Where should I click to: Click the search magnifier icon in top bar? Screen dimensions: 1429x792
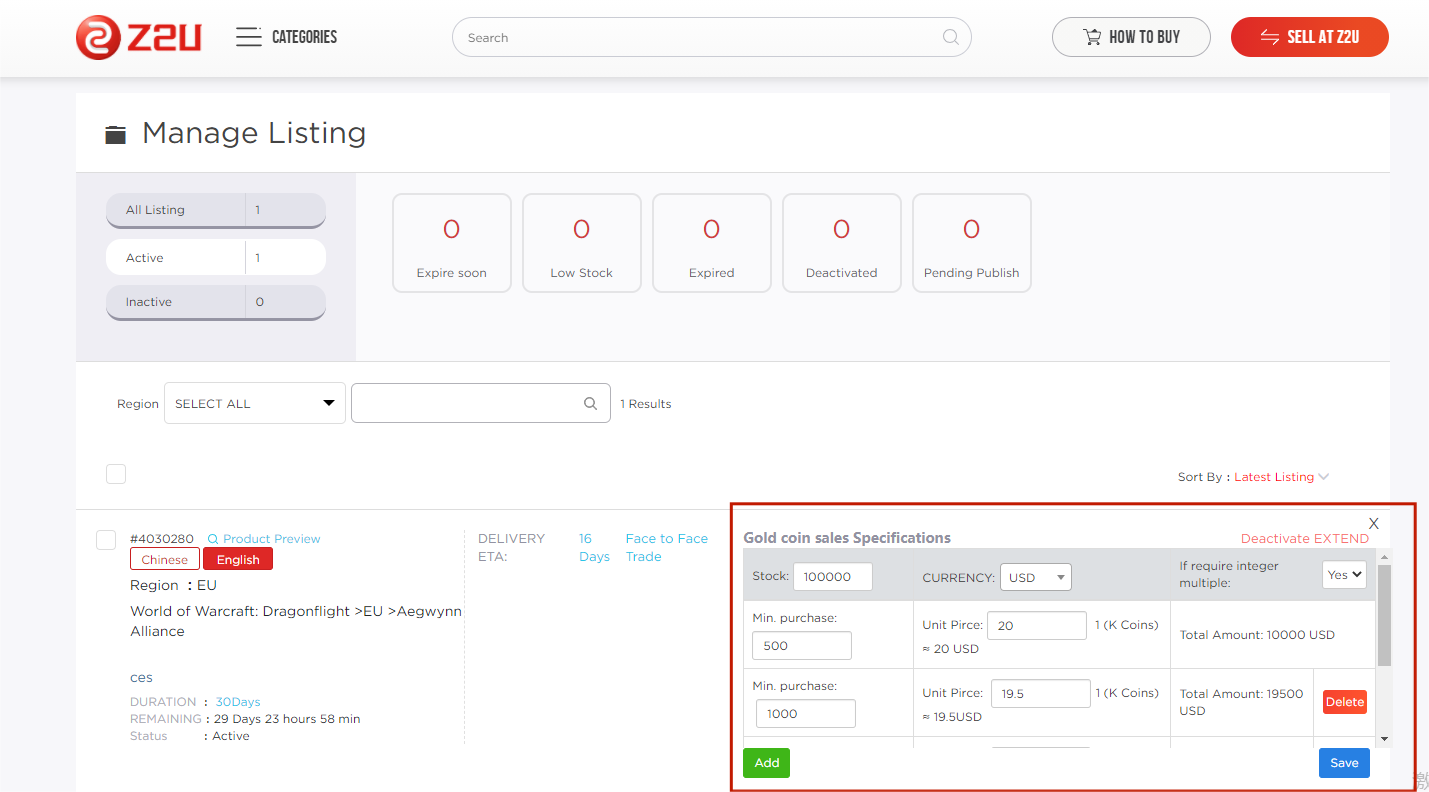(950, 37)
